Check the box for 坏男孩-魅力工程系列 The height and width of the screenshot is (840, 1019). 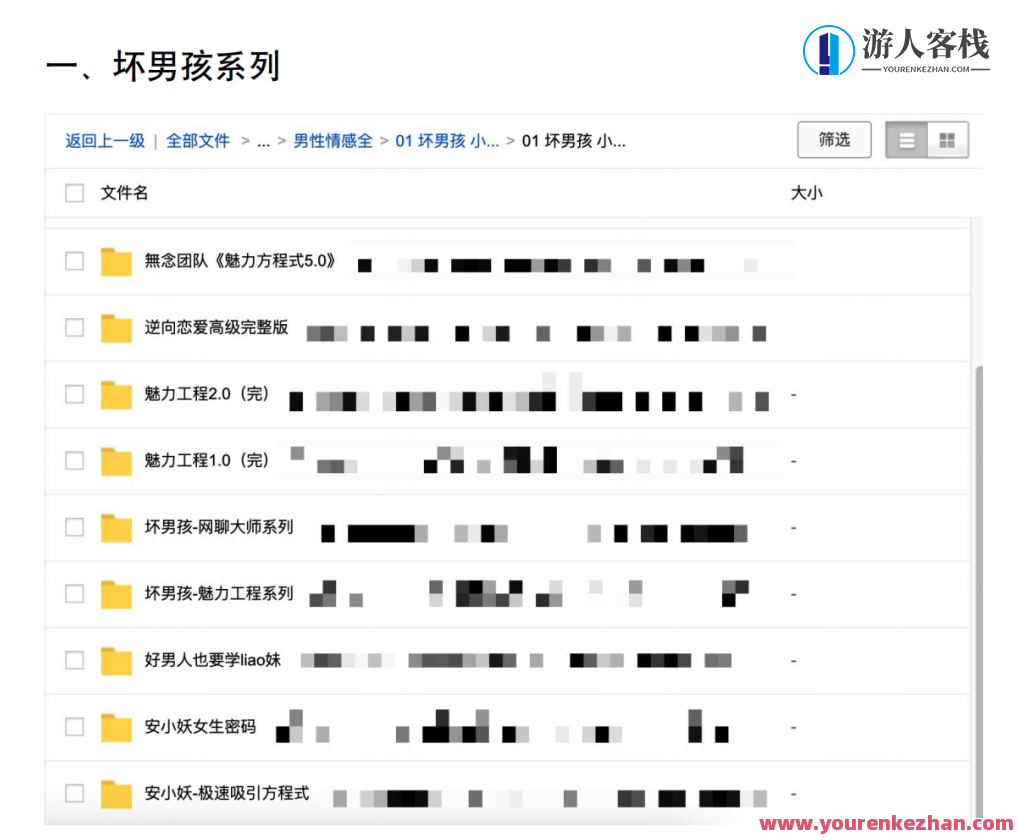click(x=75, y=594)
